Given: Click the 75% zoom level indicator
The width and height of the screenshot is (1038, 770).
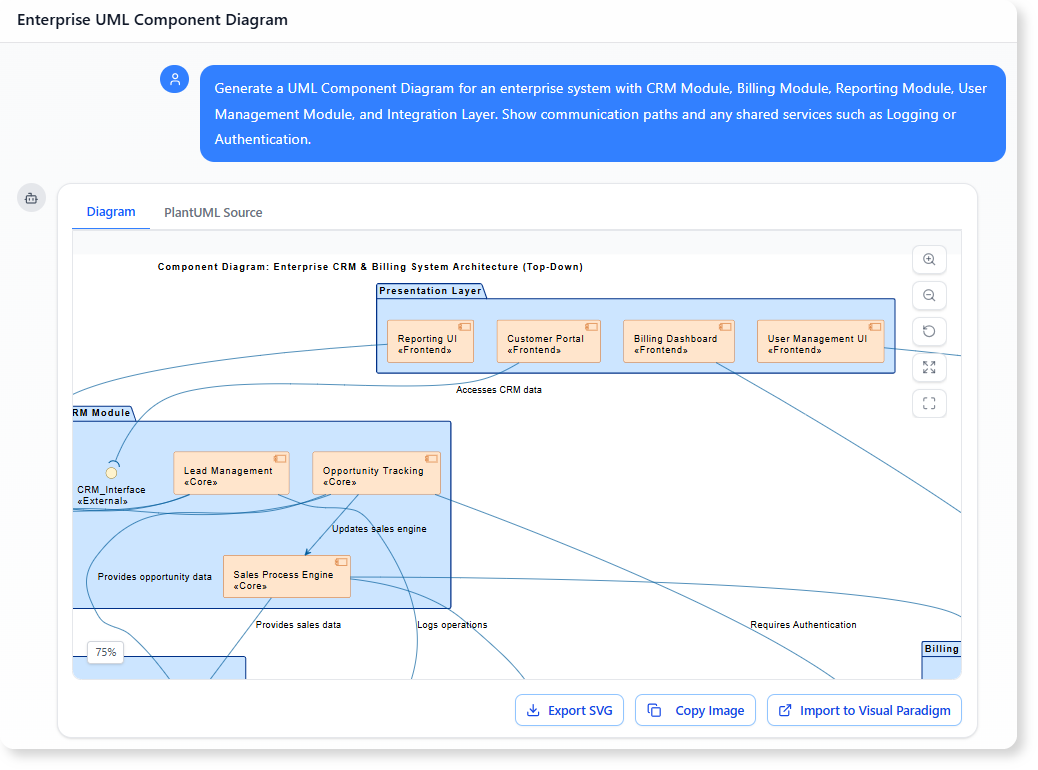Looking at the screenshot, I should tap(105, 652).
